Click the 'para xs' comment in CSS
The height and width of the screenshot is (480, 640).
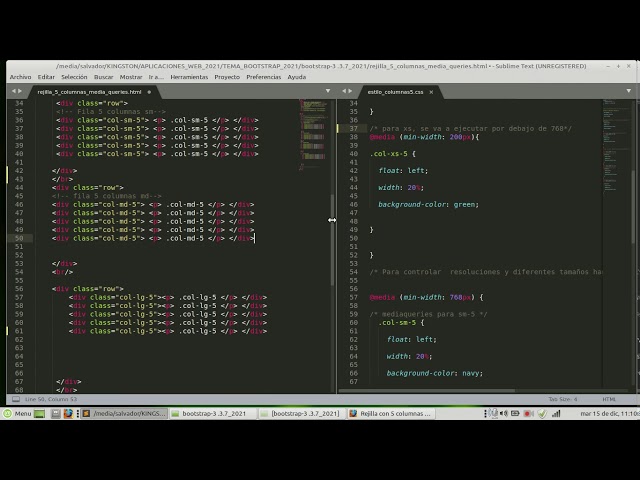coord(471,128)
